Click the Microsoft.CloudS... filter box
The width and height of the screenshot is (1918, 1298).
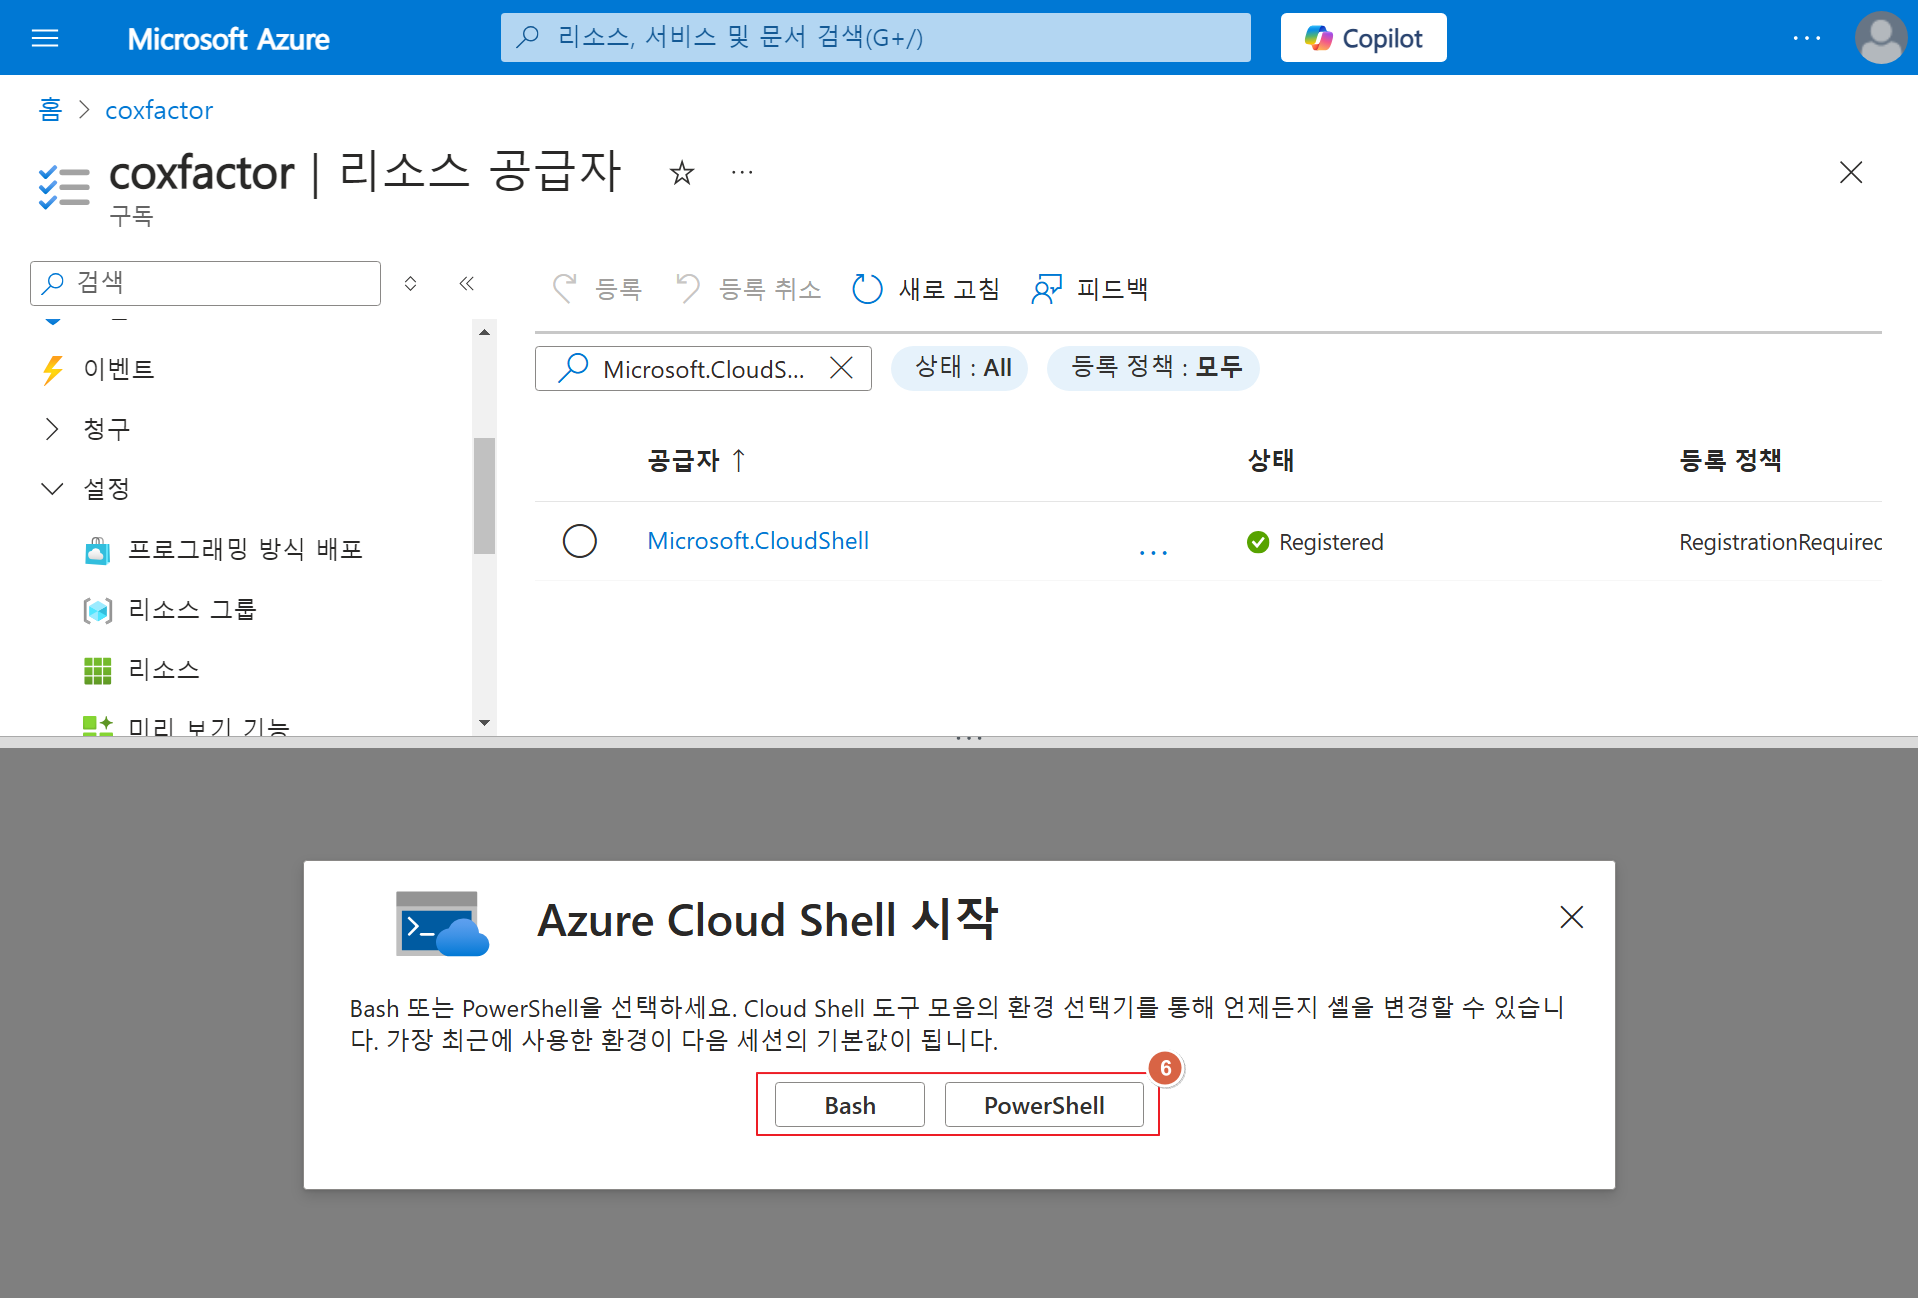(703, 369)
